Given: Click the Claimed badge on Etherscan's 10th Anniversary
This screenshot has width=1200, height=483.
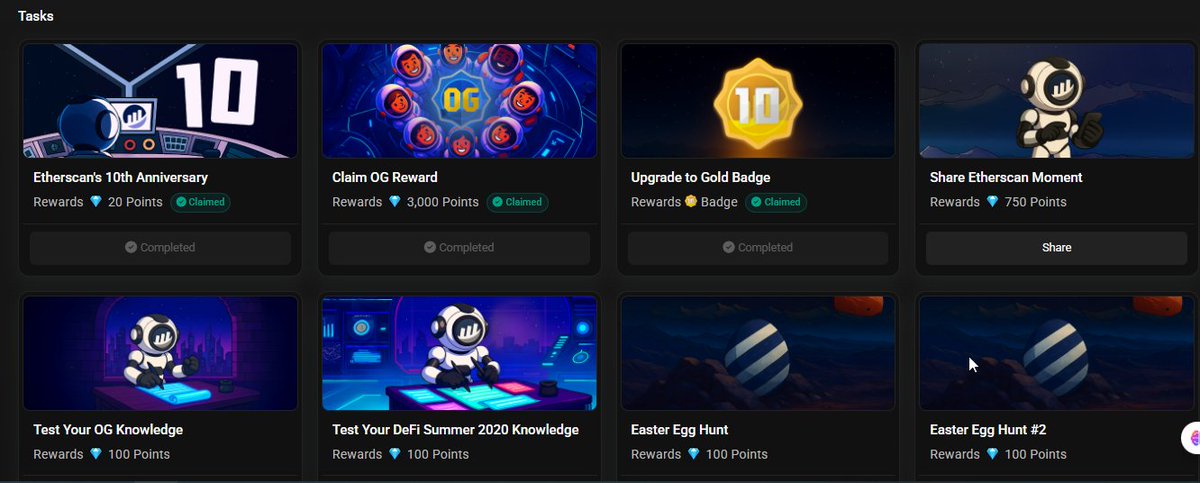Looking at the screenshot, I should point(199,202).
